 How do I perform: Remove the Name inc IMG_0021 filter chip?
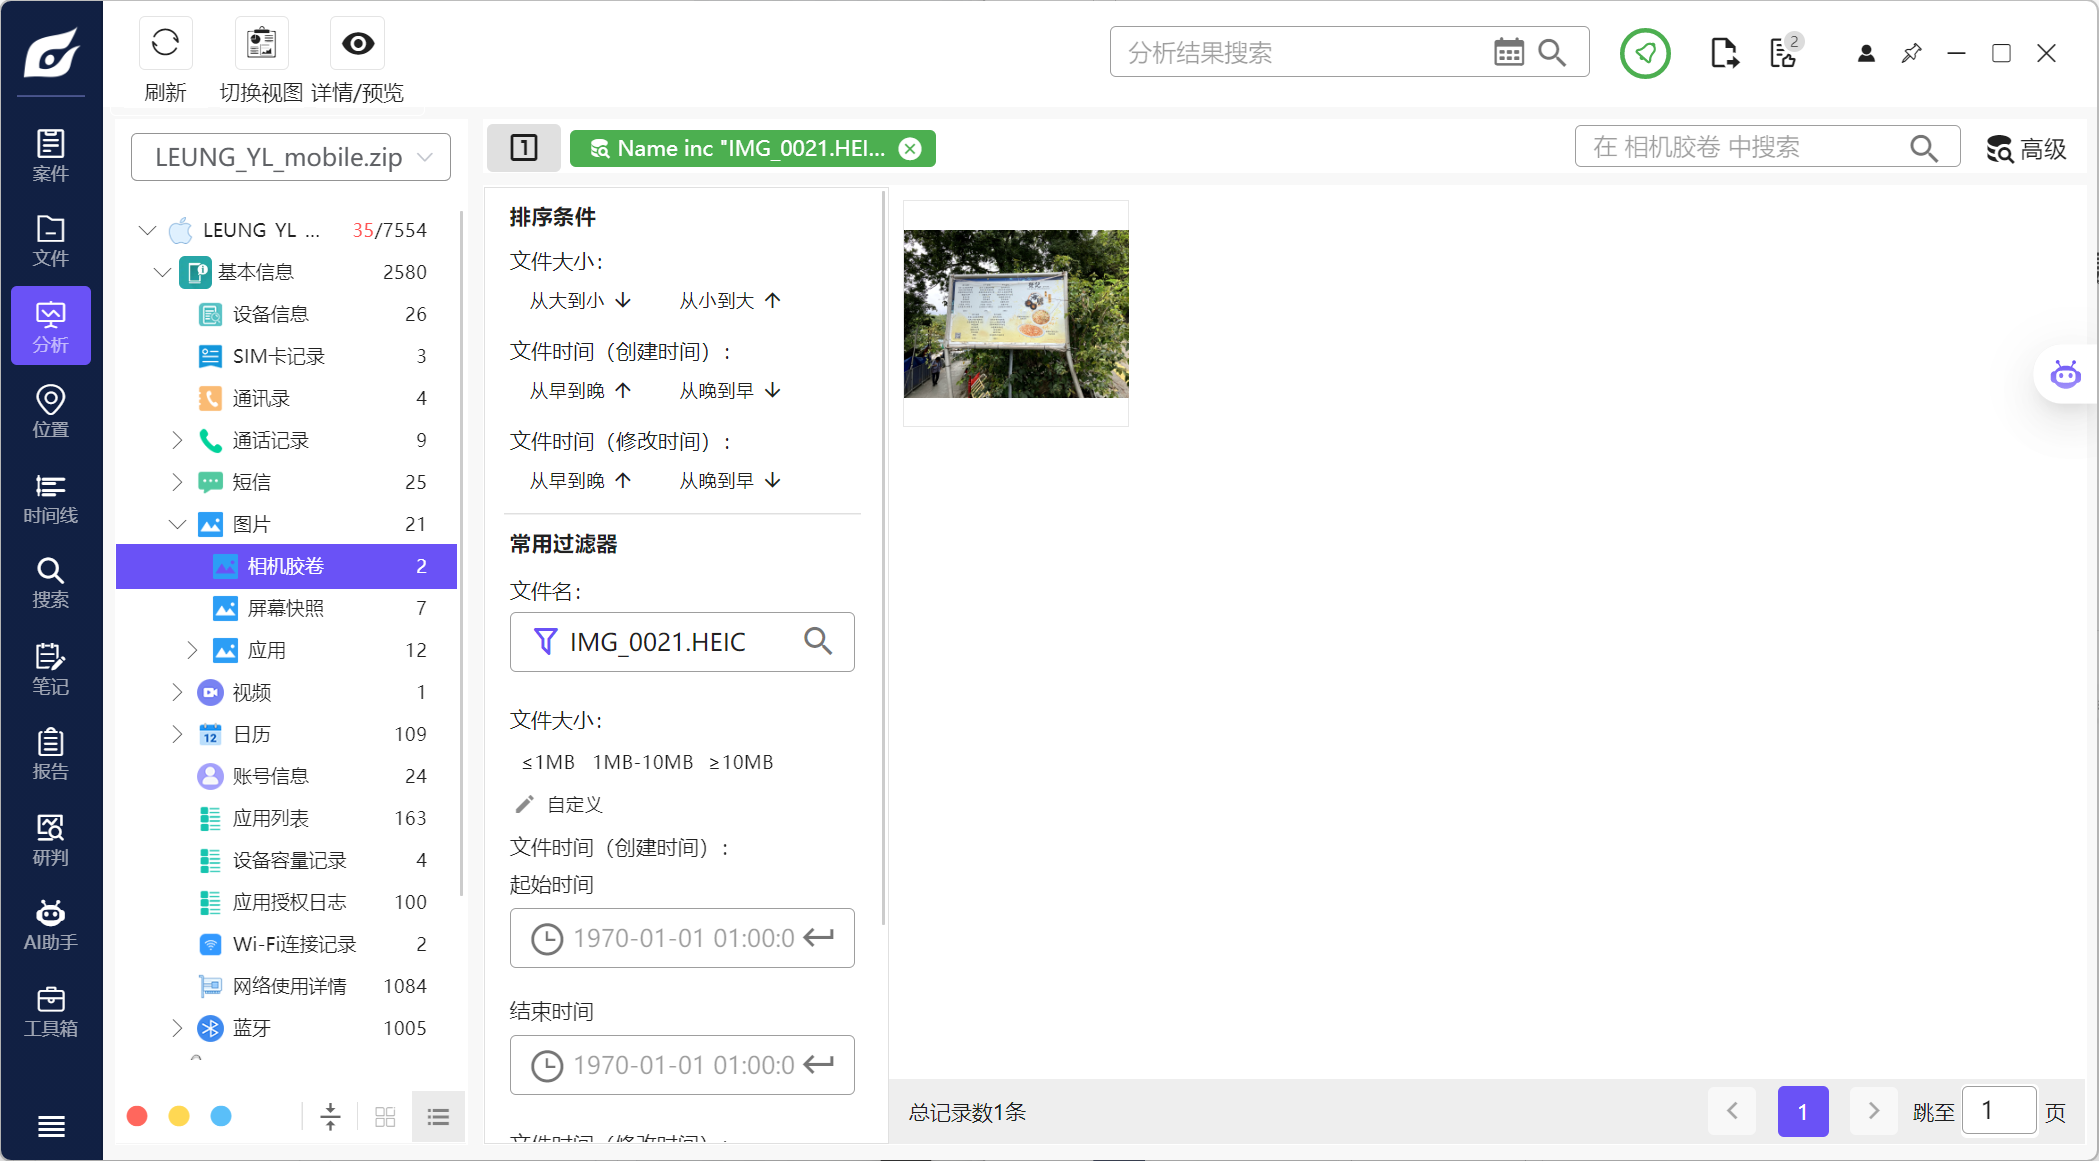click(910, 149)
